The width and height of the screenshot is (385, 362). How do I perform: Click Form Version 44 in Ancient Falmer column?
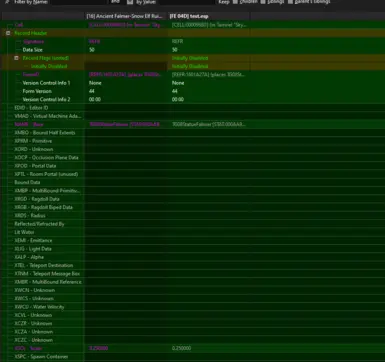coord(92,91)
